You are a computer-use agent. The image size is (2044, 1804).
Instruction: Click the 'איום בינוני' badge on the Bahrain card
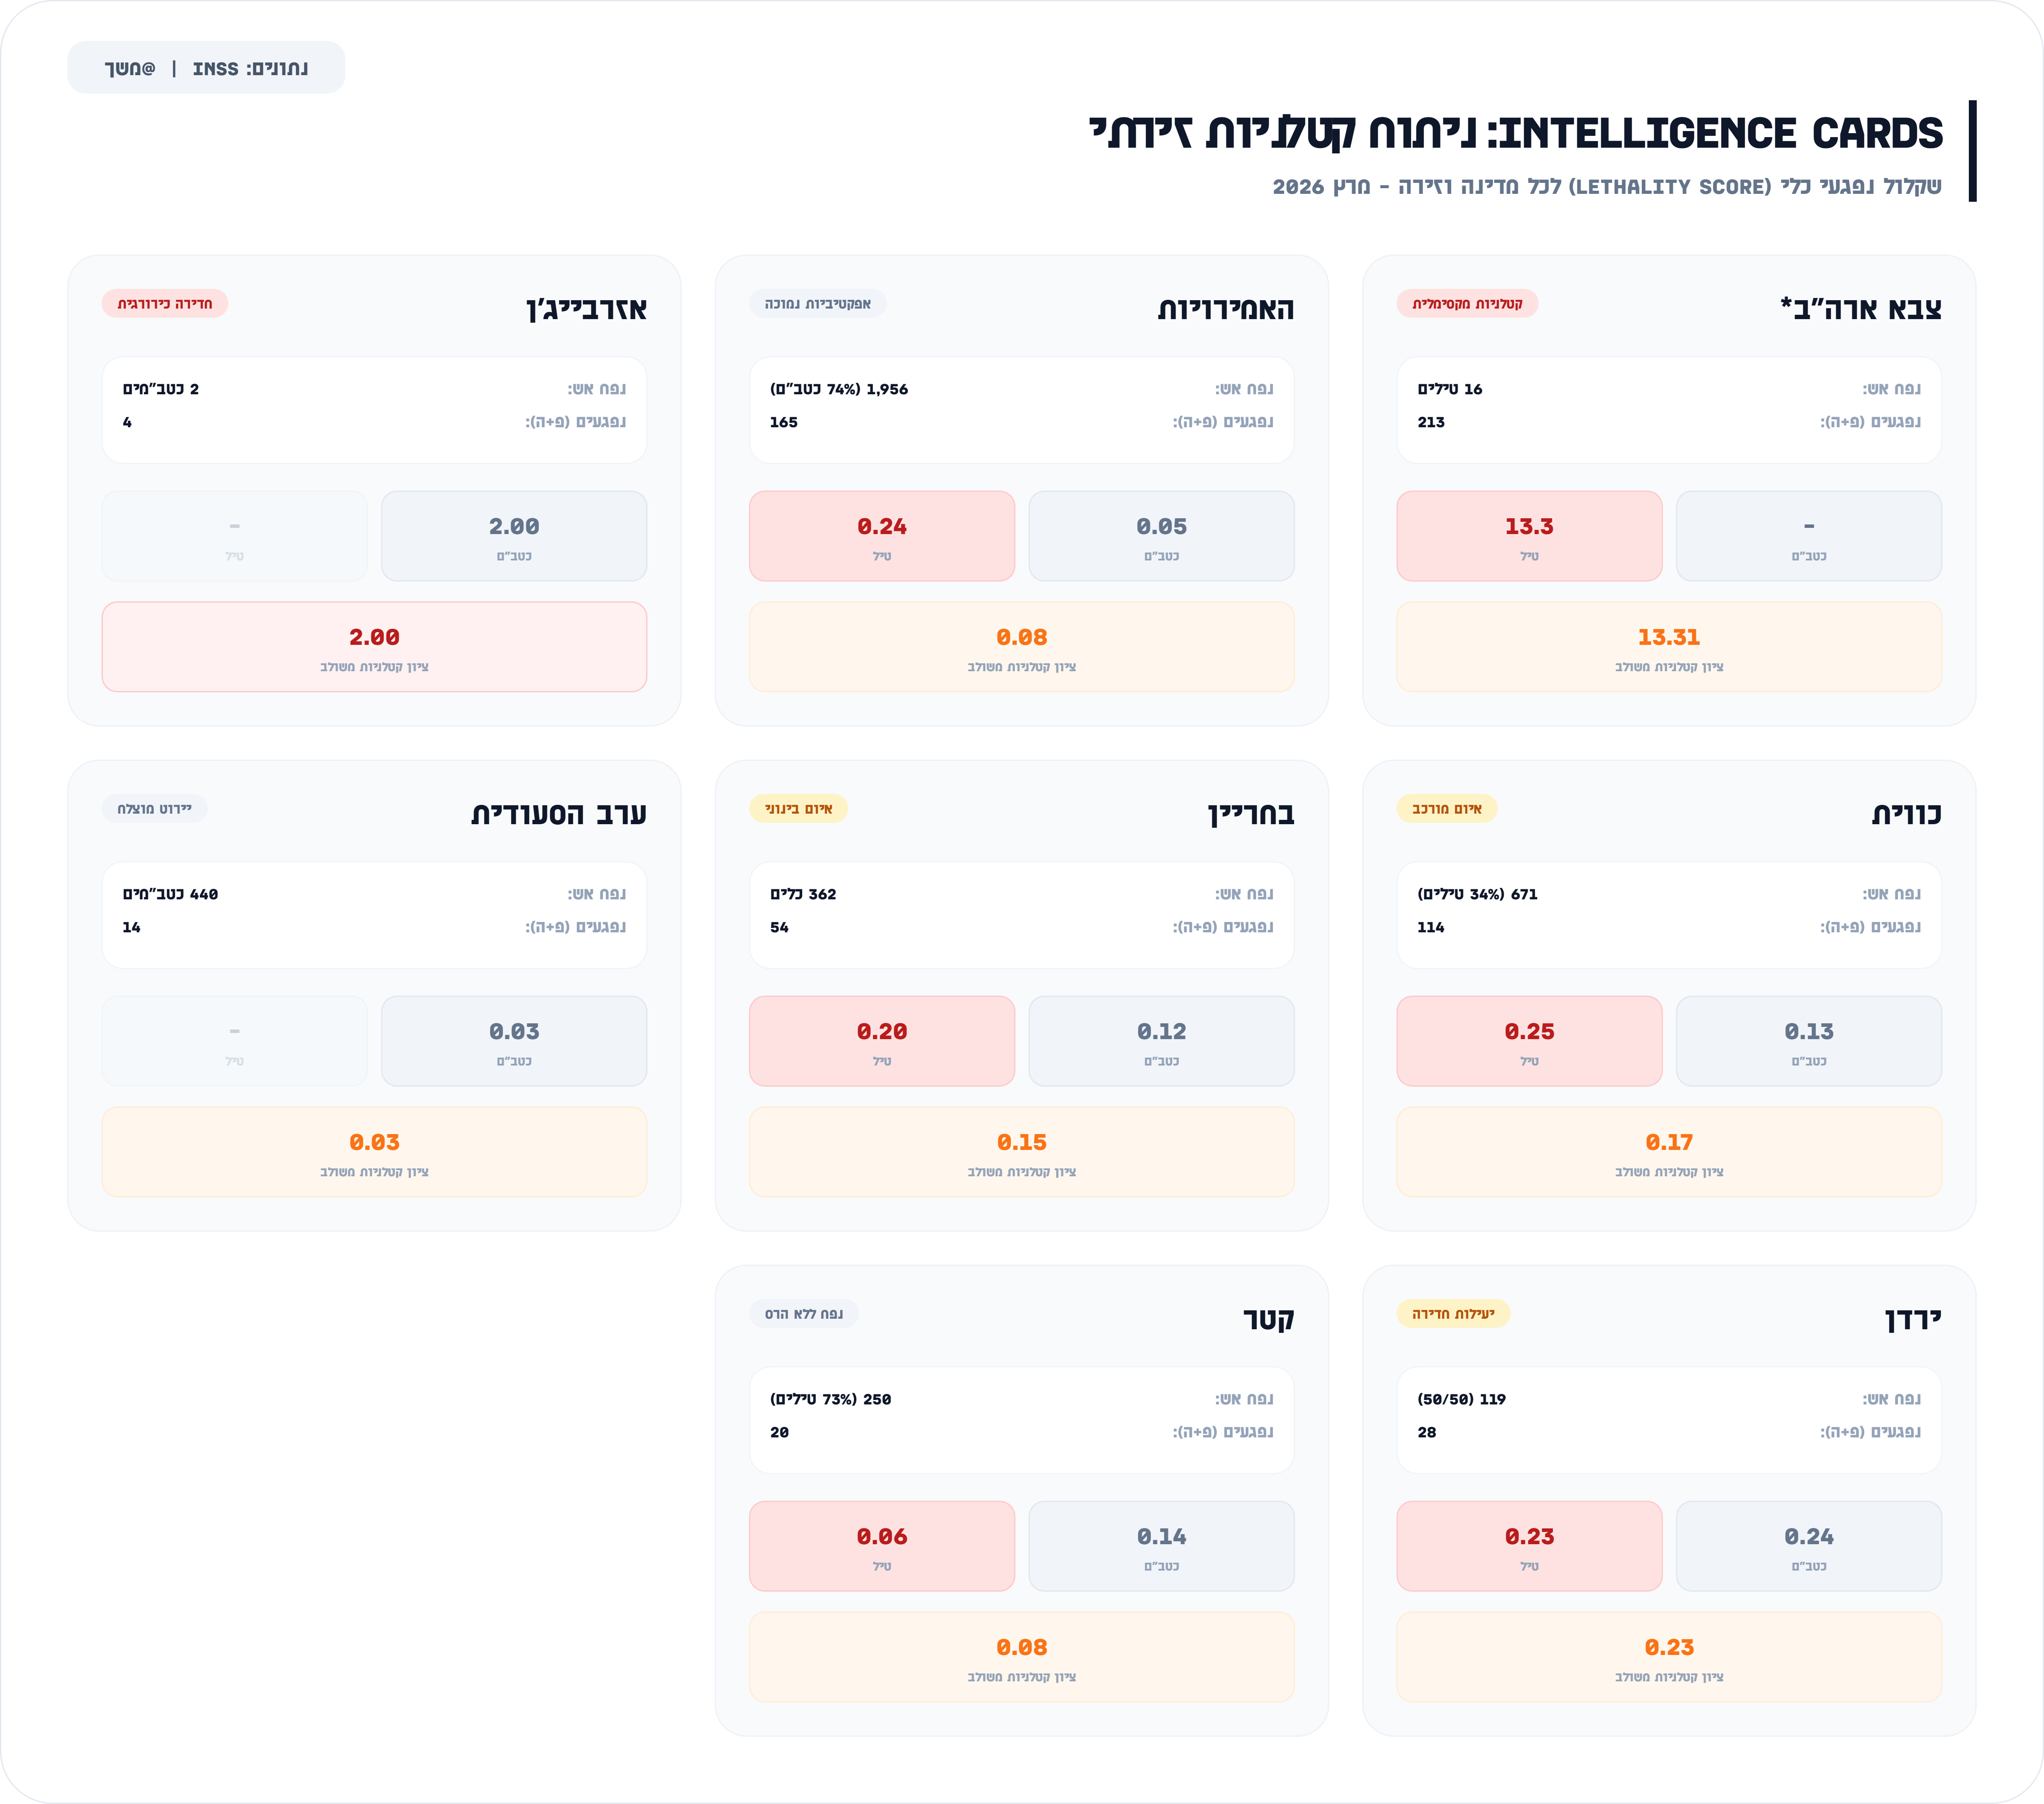pyautogui.click(x=798, y=809)
